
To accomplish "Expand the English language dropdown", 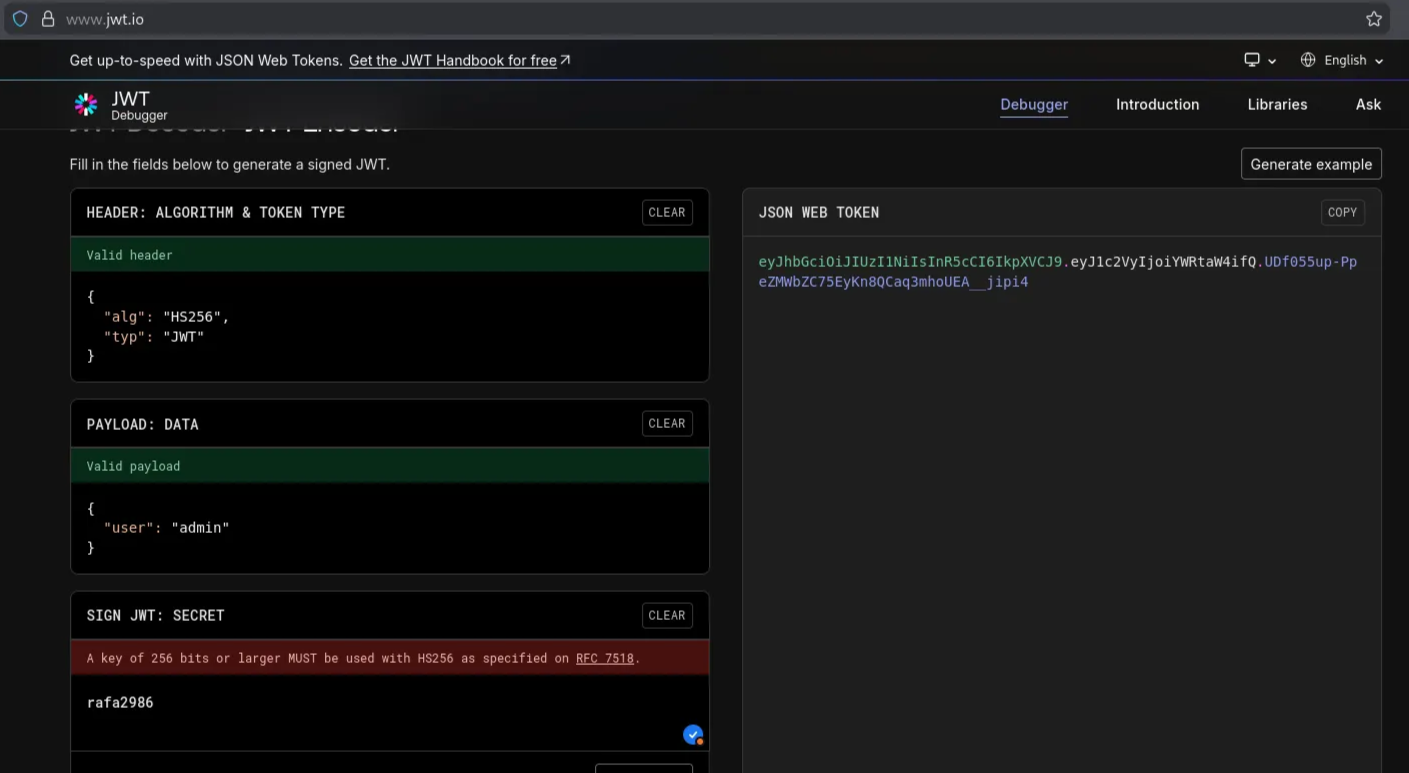I will click(x=1342, y=60).
